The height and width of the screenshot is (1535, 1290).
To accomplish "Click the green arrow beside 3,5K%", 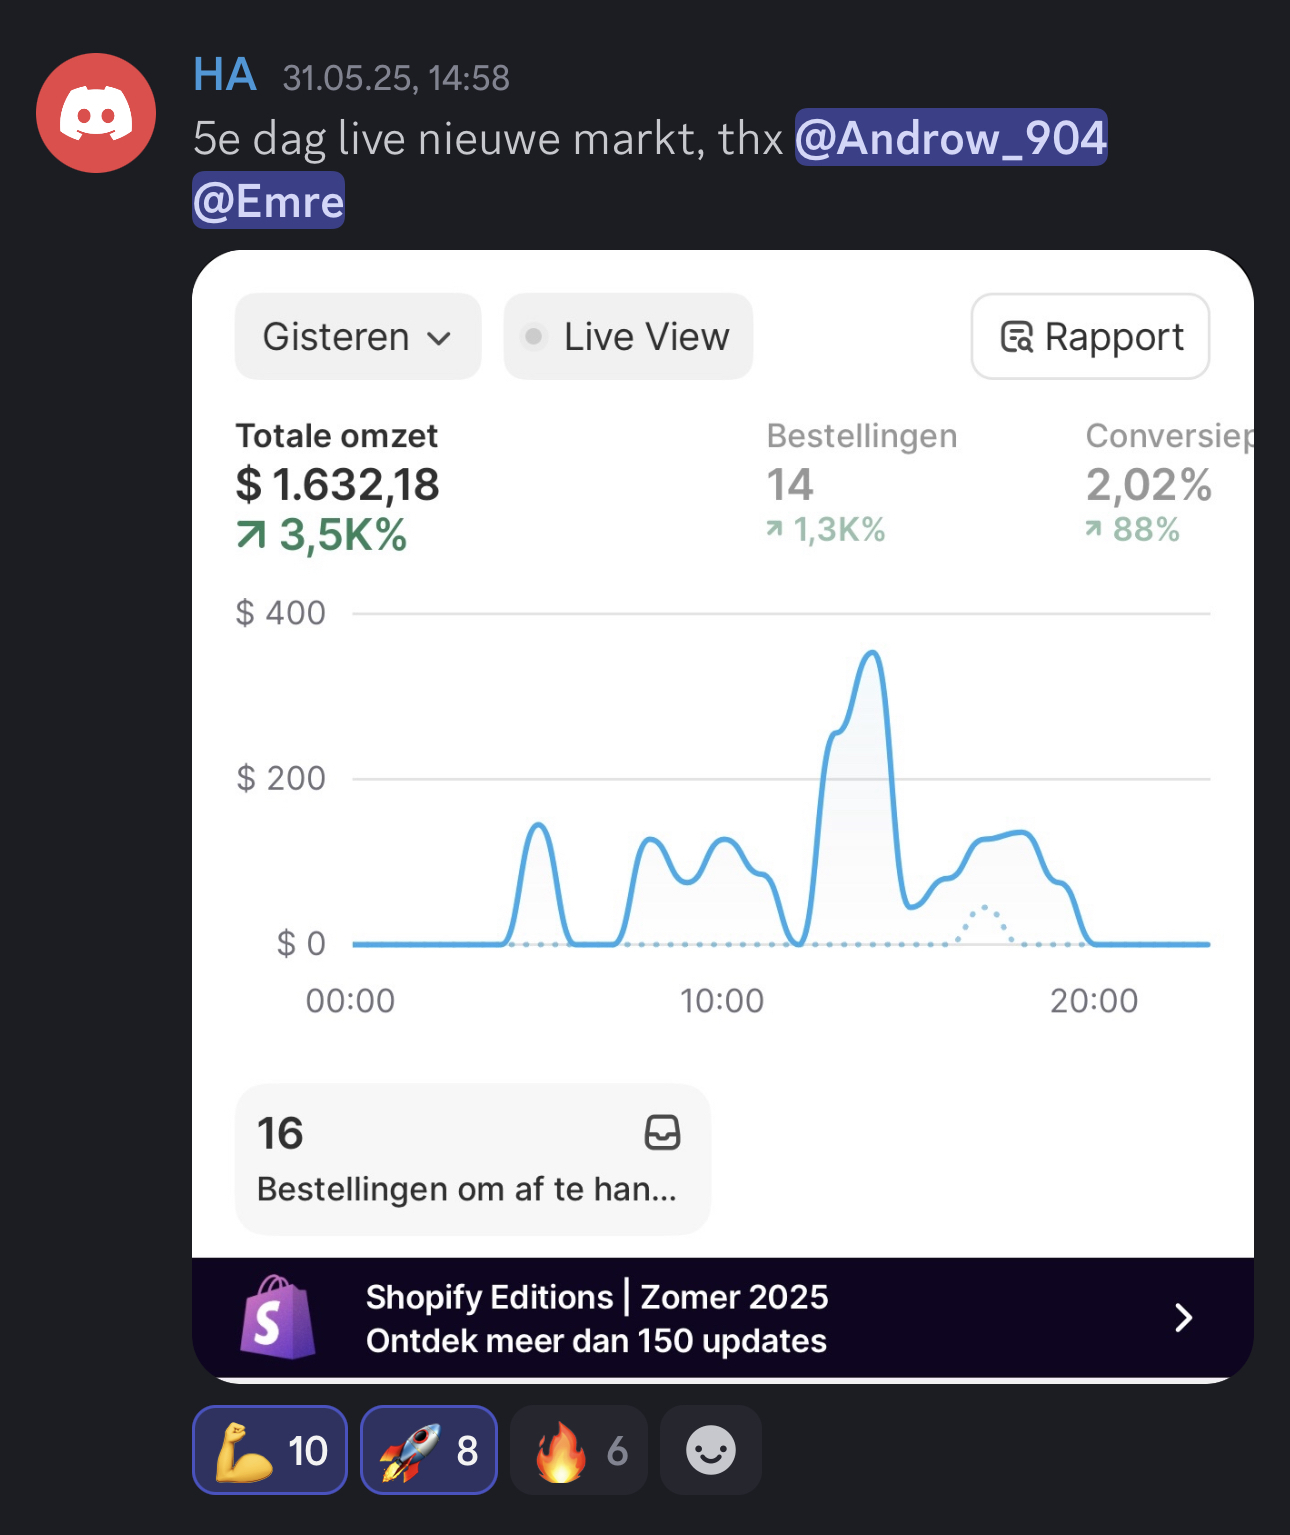I will pyautogui.click(x=252, y=536).
